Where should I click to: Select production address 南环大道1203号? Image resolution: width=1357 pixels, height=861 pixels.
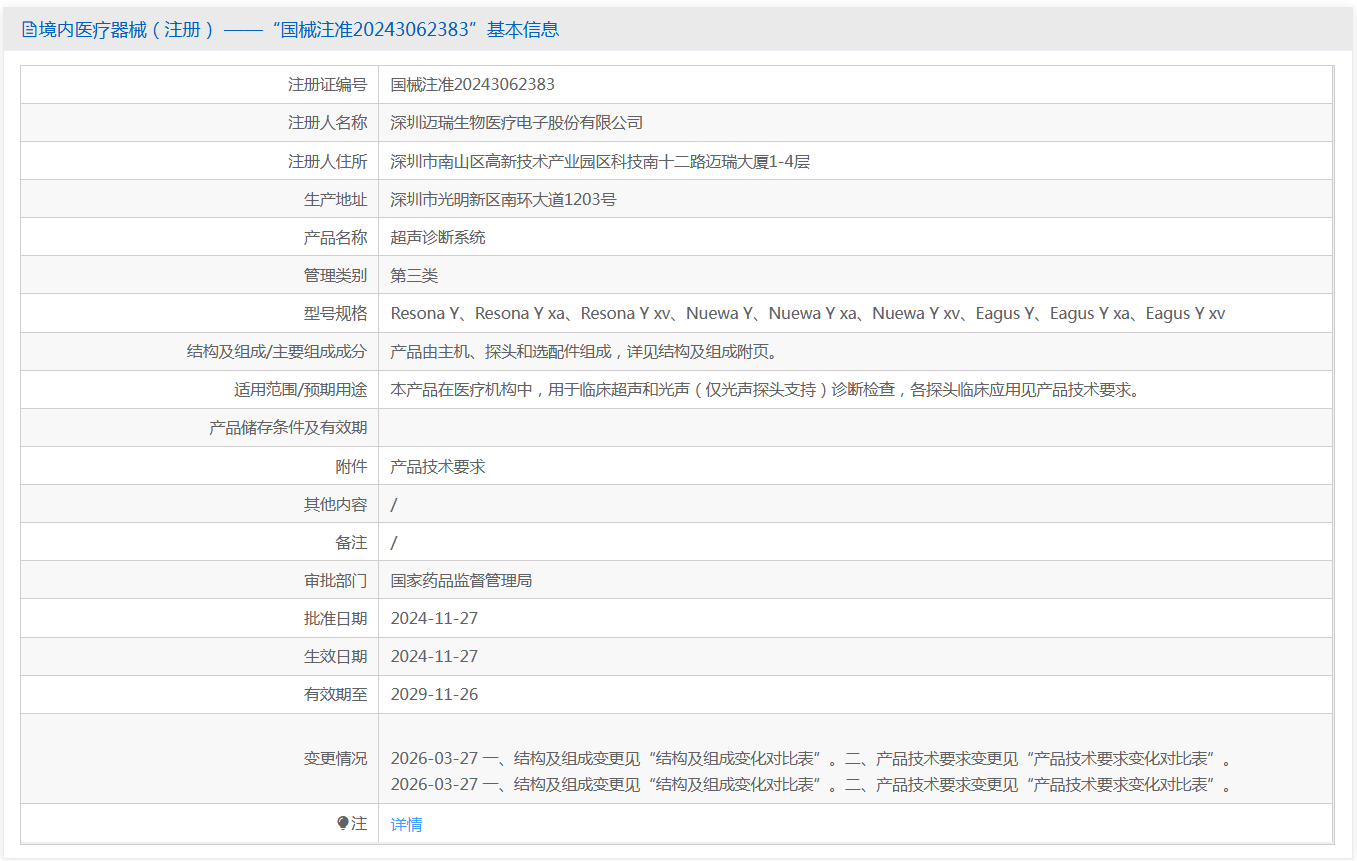pyautogui.click(x=503, y=199)
